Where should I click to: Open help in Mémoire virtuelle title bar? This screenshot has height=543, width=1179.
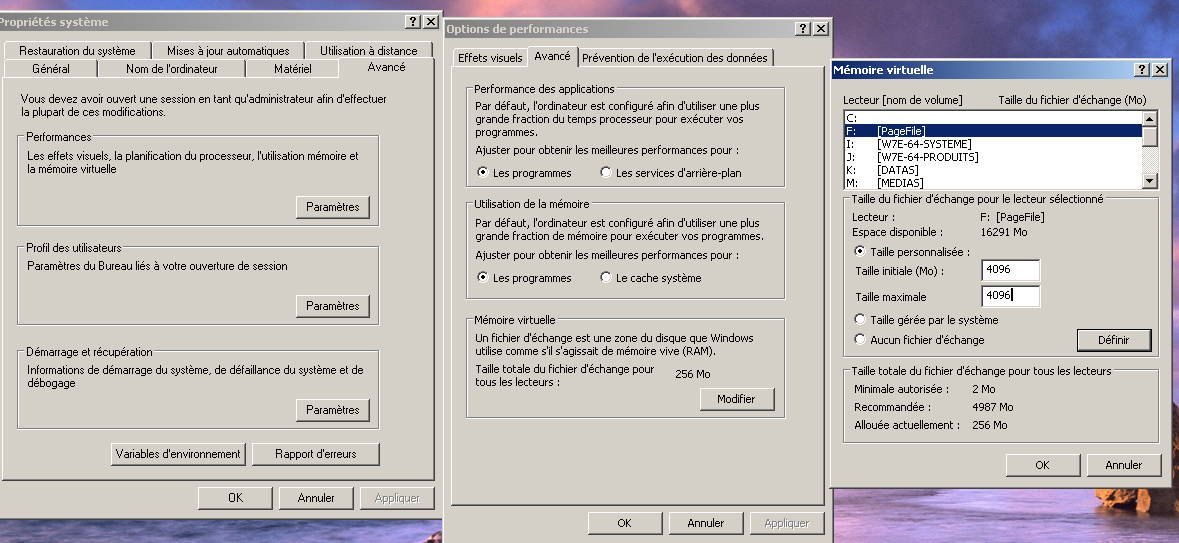click(1142, 69)
